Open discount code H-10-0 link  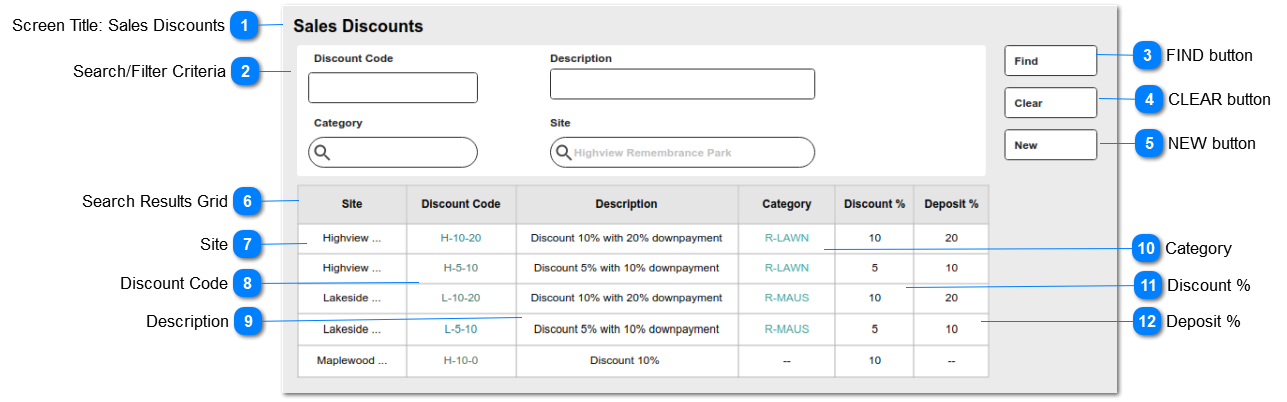pyautogui.click(x=461, y=360)
